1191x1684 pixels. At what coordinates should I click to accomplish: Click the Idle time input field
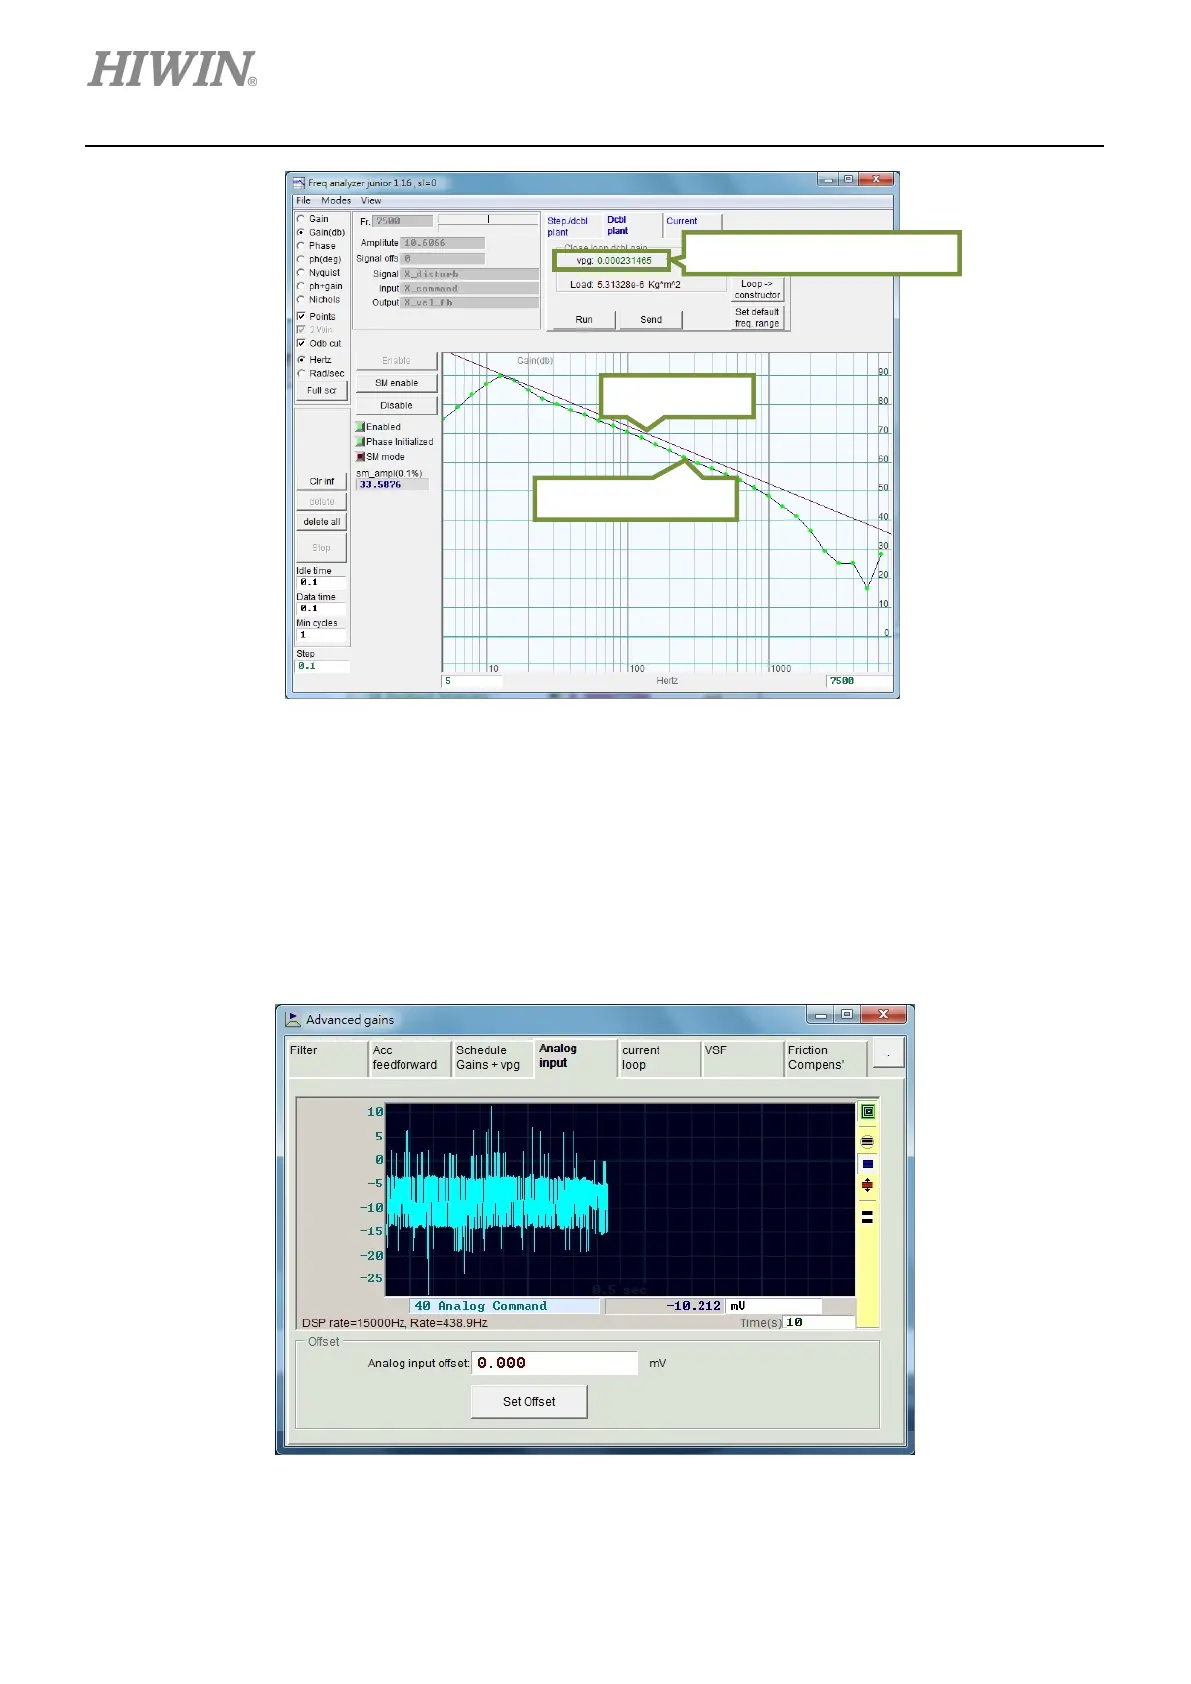click(321, 582)
